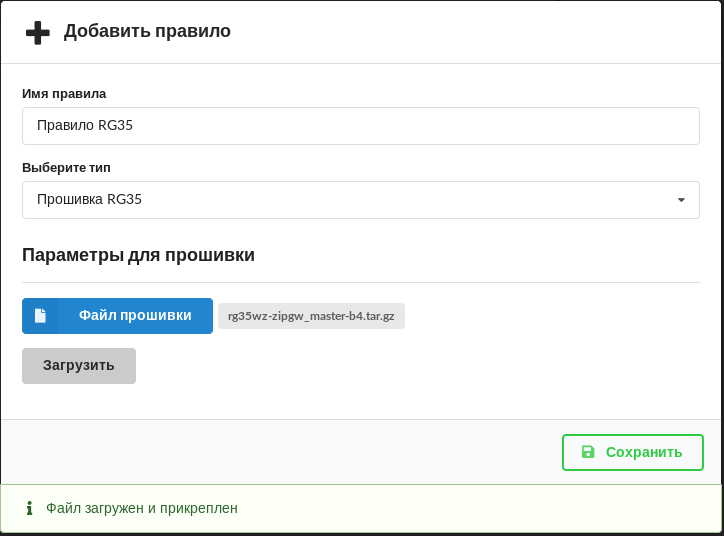Open the Прошивка RG35 type dropdown
The width and height of the screenshot is (724, 536).
click(x=360, y=200)
